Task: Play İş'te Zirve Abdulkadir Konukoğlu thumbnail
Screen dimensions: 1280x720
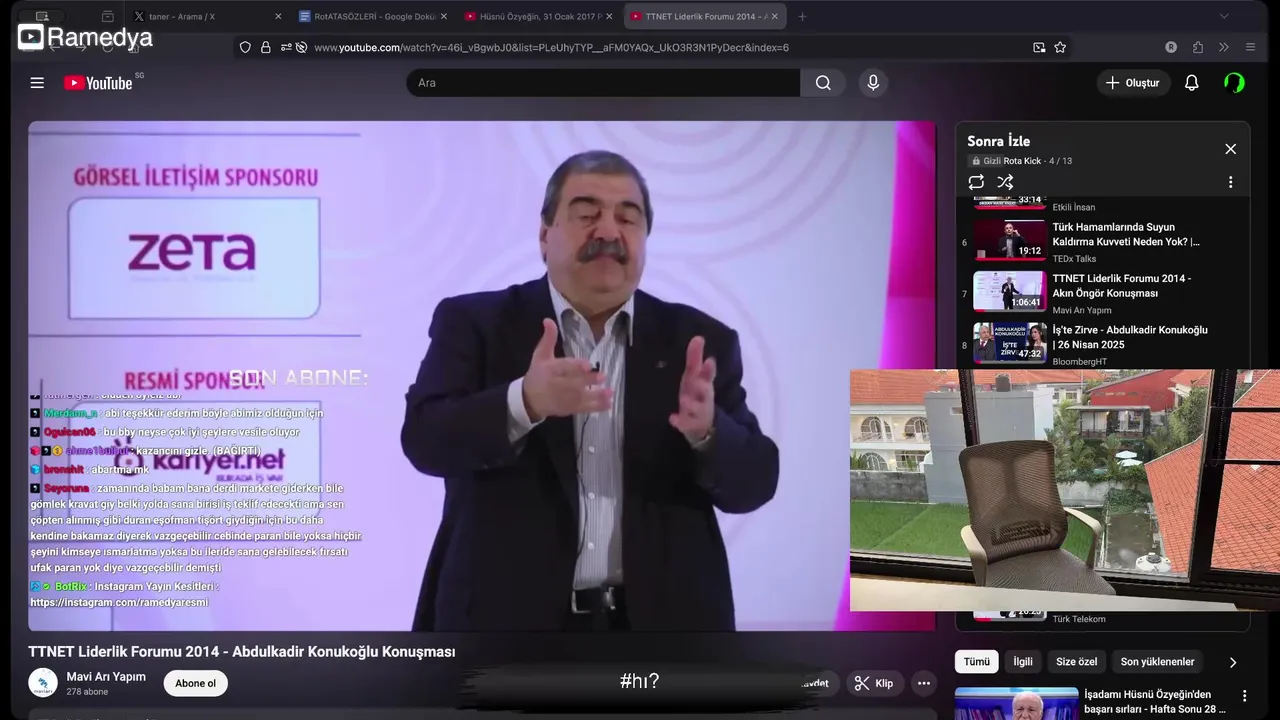Action: coord(1010,342)
